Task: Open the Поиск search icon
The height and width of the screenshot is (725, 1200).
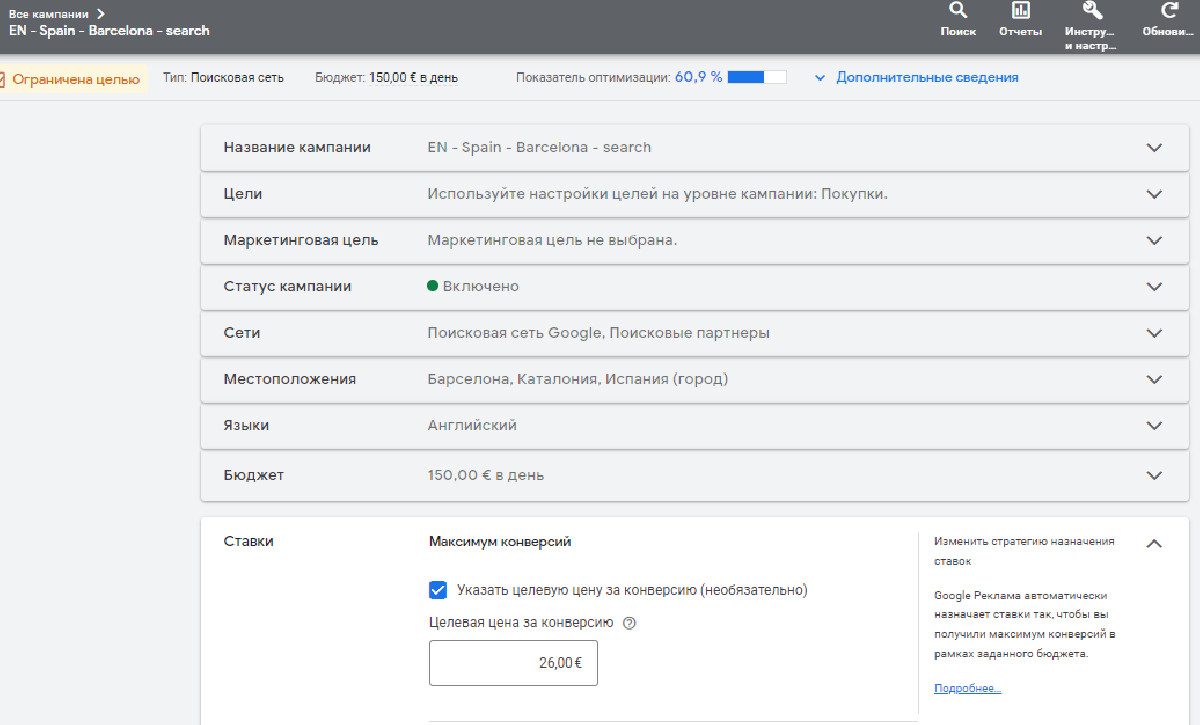Action: coord(958,11)
